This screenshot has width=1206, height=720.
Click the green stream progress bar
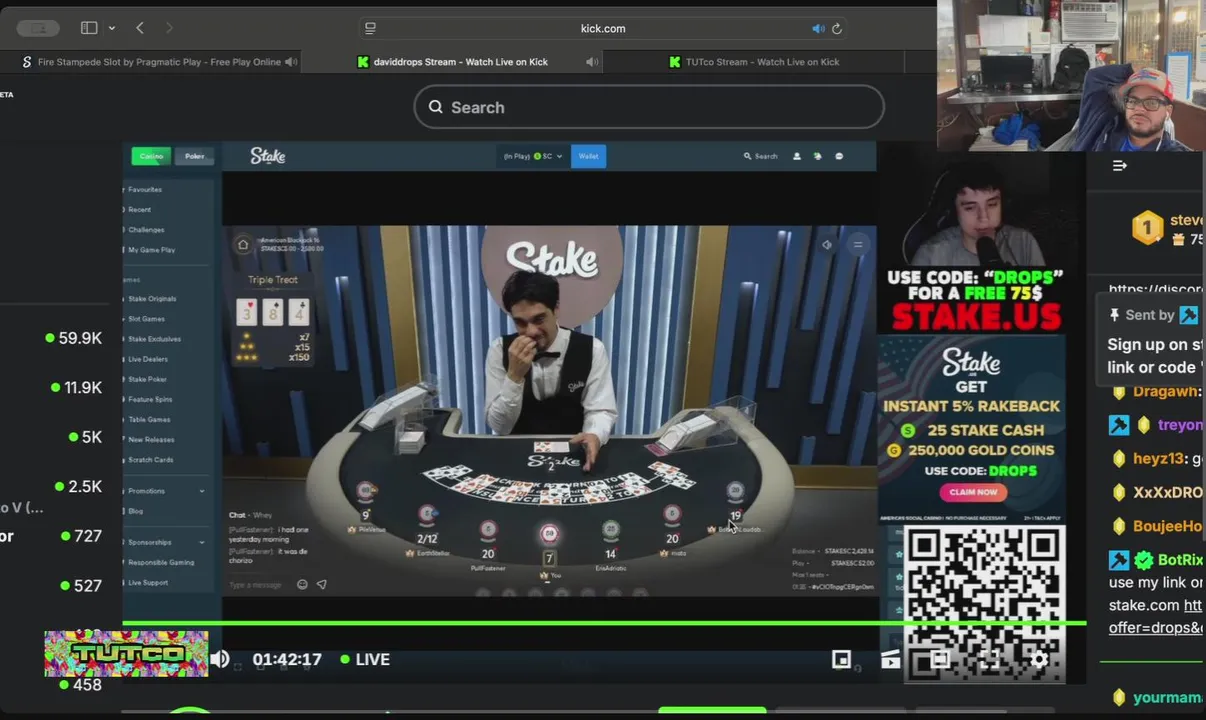tap(604, 623)
